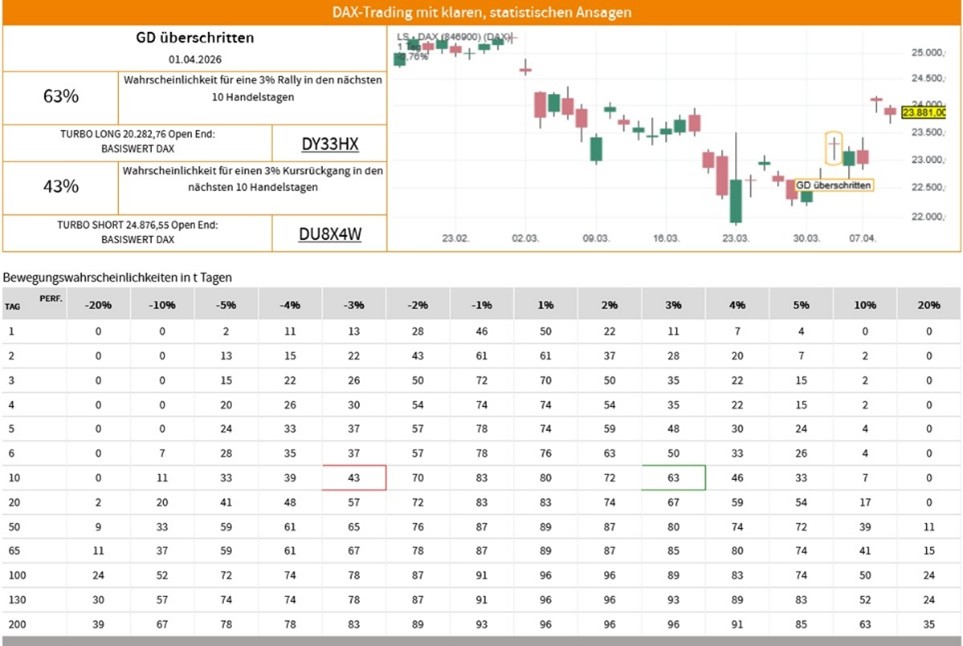963x646 pixels.
Task: Click the green-bordered 63 table cell
Action: [x=674, y=478]
